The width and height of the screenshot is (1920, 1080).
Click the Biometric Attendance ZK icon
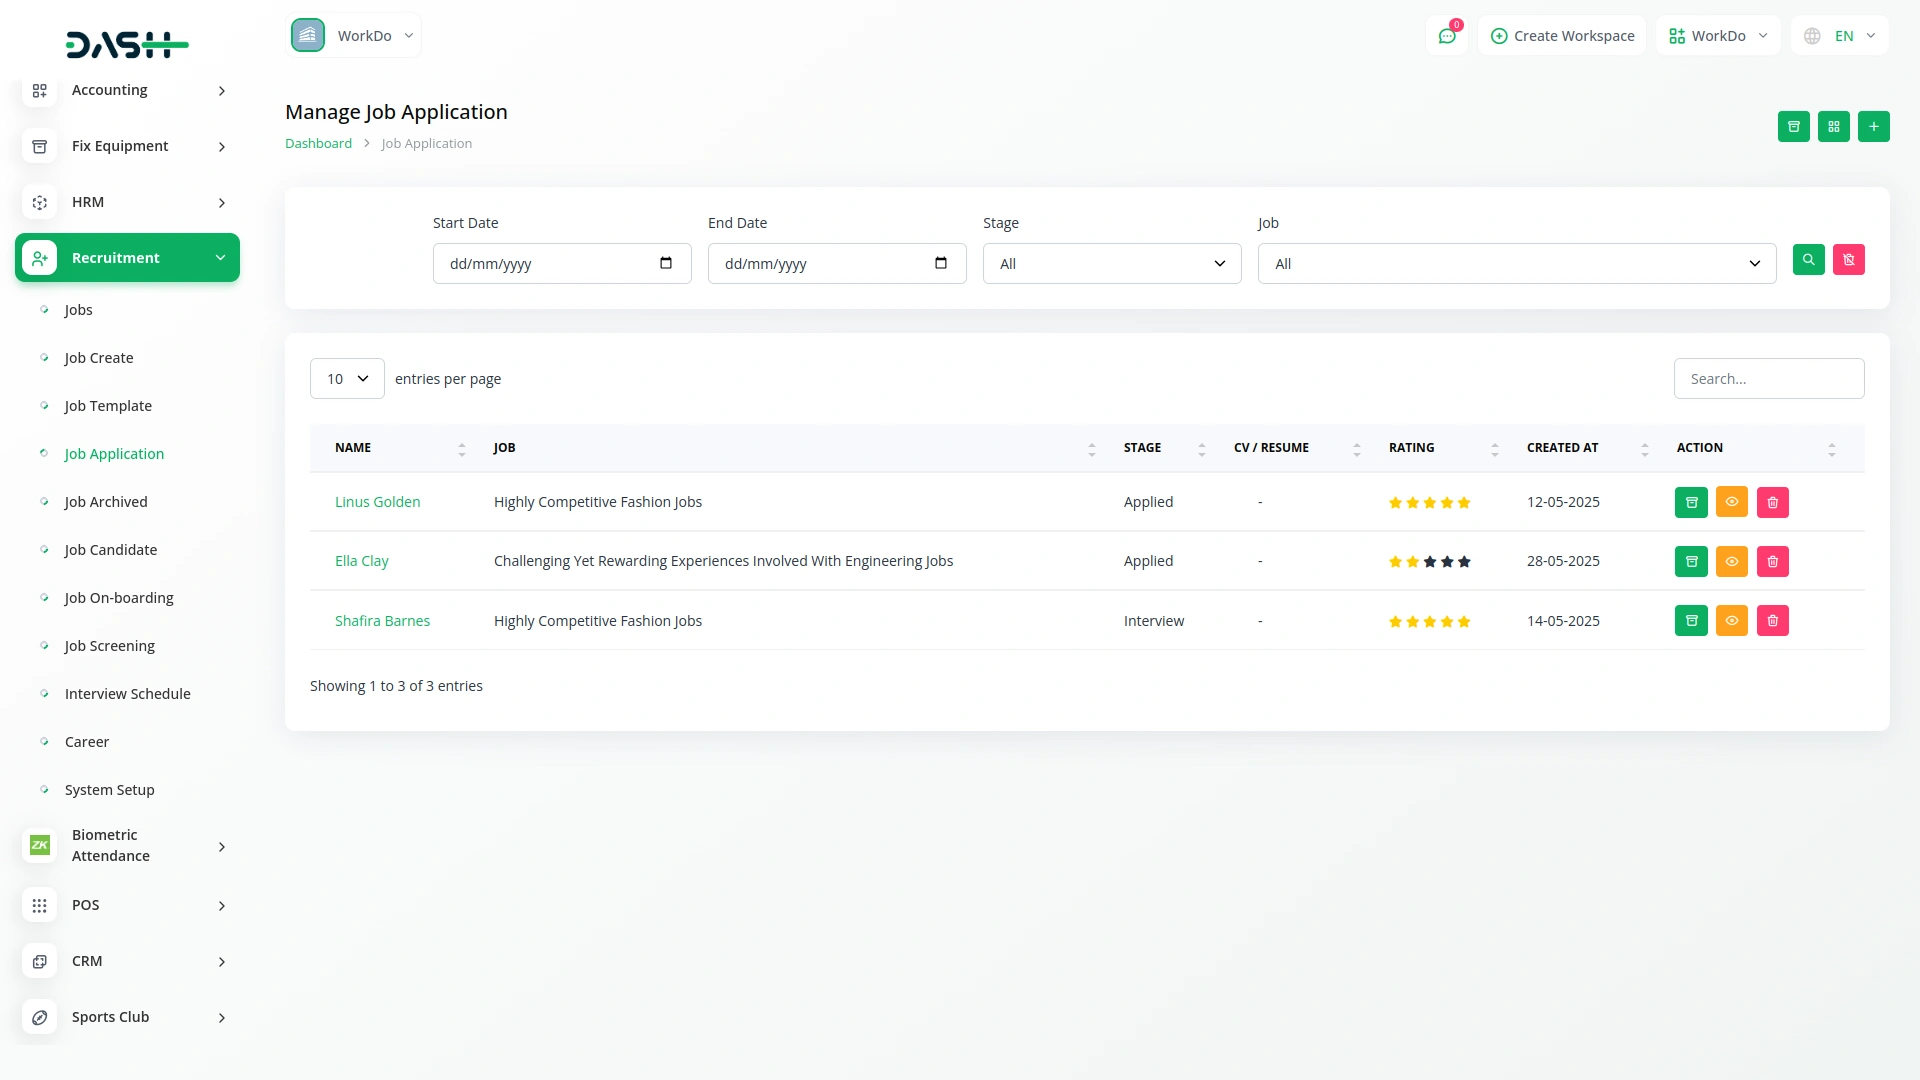[39, 846]
